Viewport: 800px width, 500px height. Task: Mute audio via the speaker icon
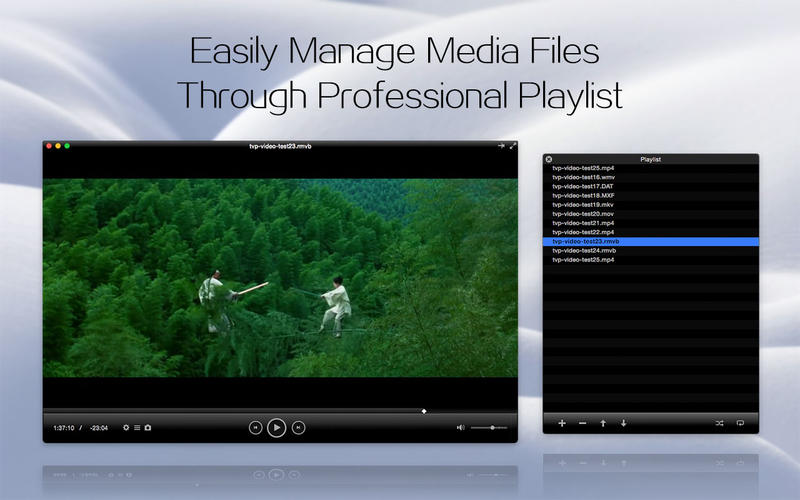click(x=461, y=427)
